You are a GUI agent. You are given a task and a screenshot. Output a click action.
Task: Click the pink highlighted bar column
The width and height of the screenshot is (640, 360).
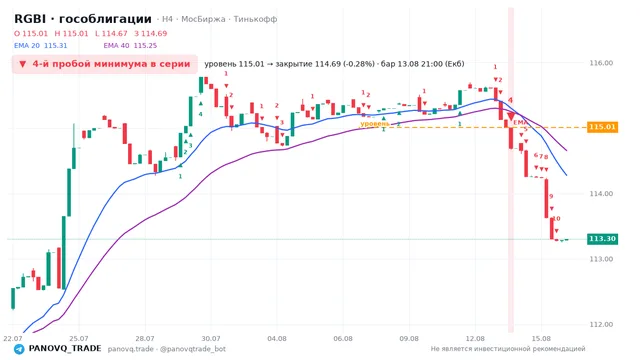[x=511, y=170]
